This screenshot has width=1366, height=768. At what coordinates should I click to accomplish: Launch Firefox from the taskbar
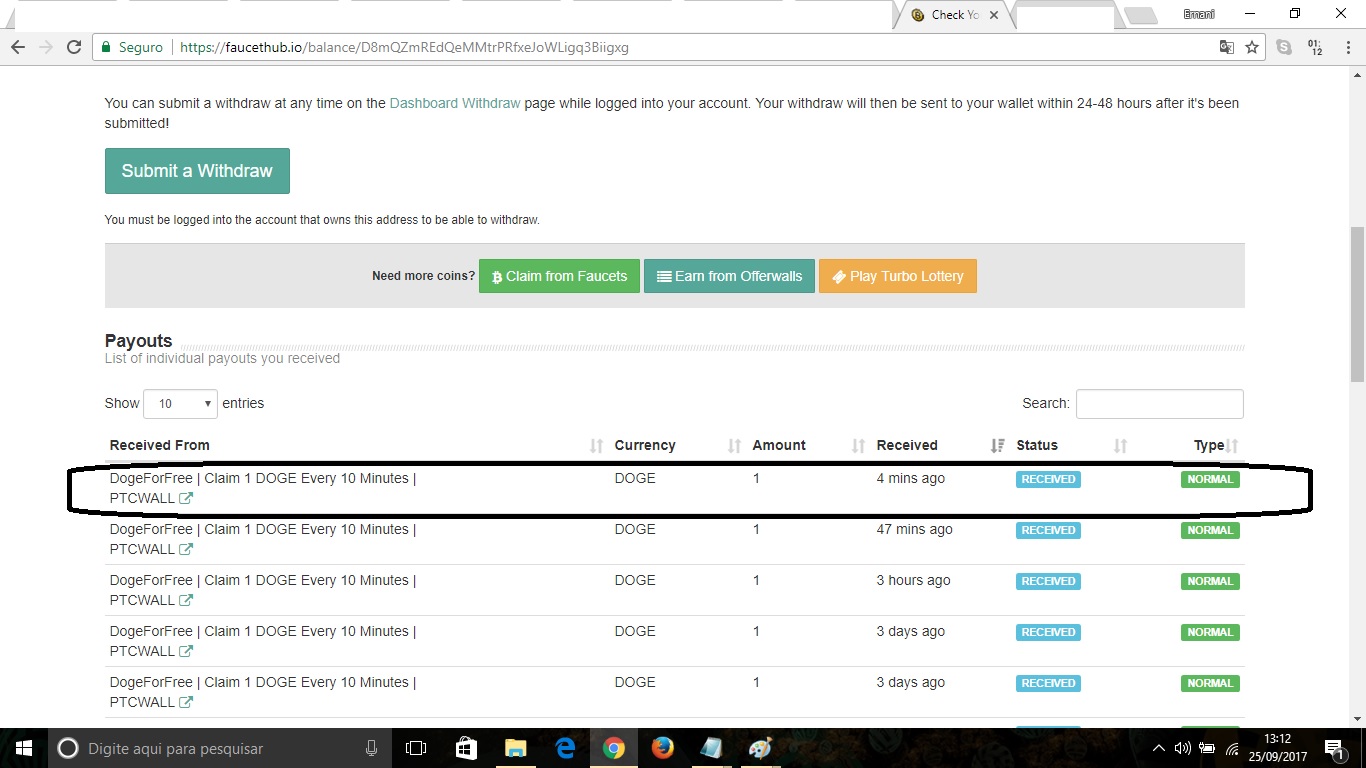[x=662, y=748]
